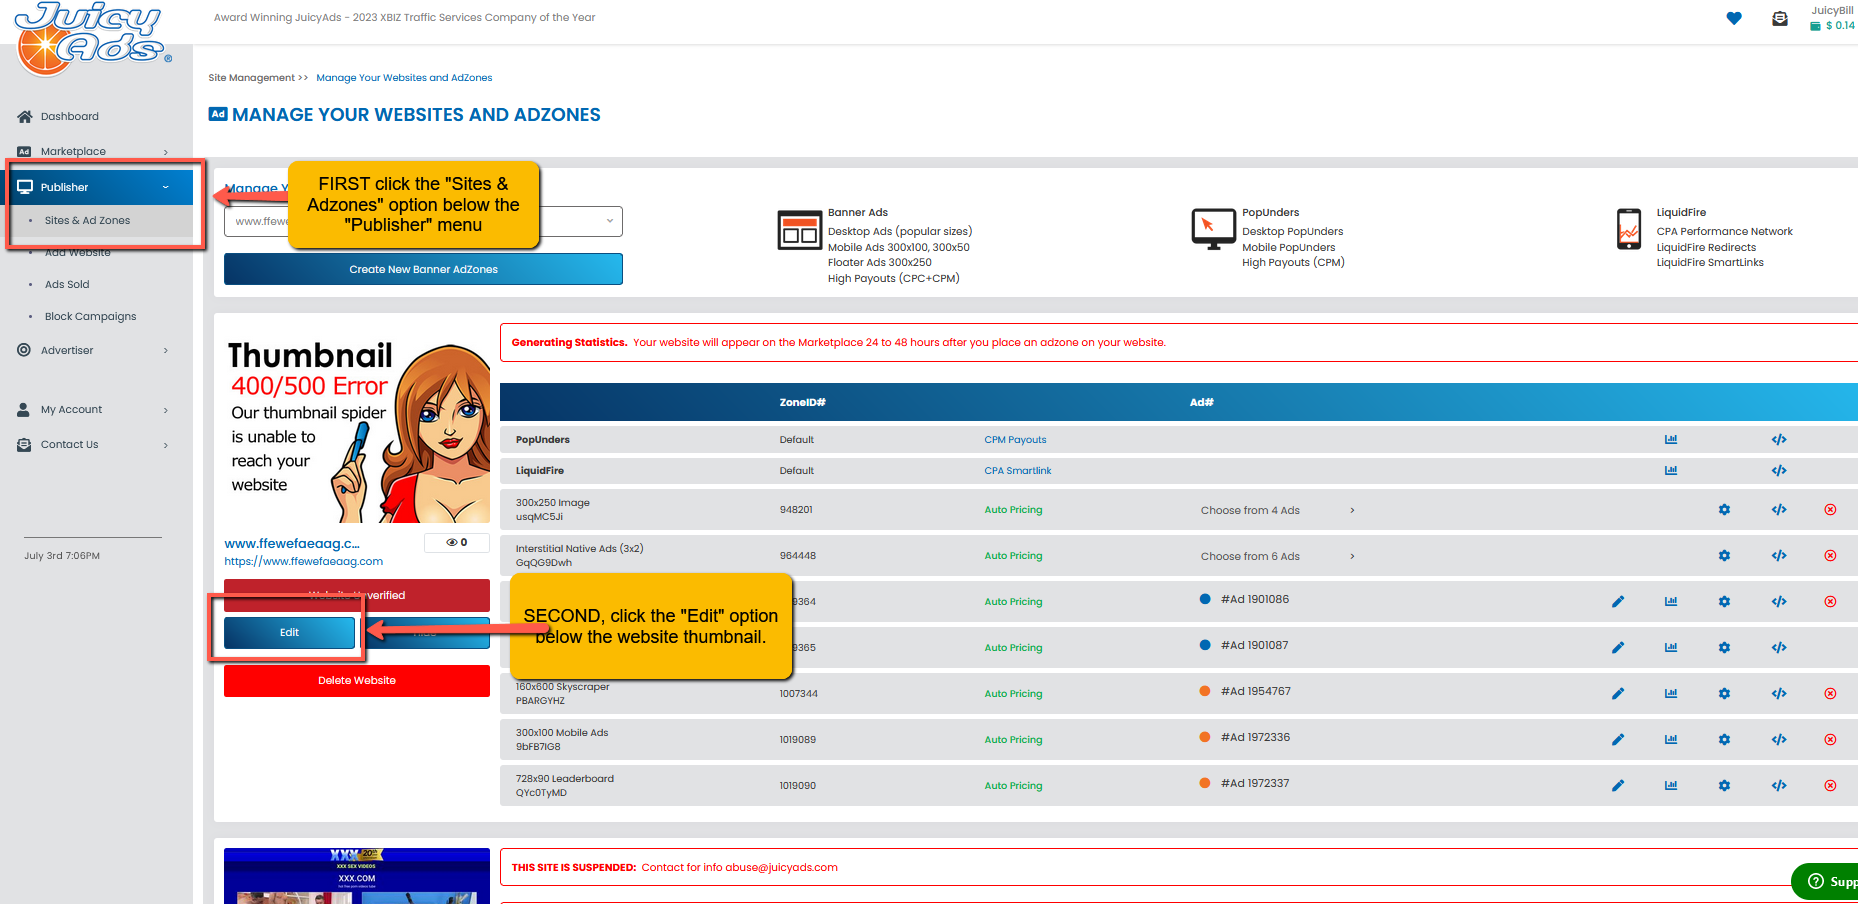
Task: Open the support inbox icon in header
Action: pyautogui.click(x=1780, y=18)
